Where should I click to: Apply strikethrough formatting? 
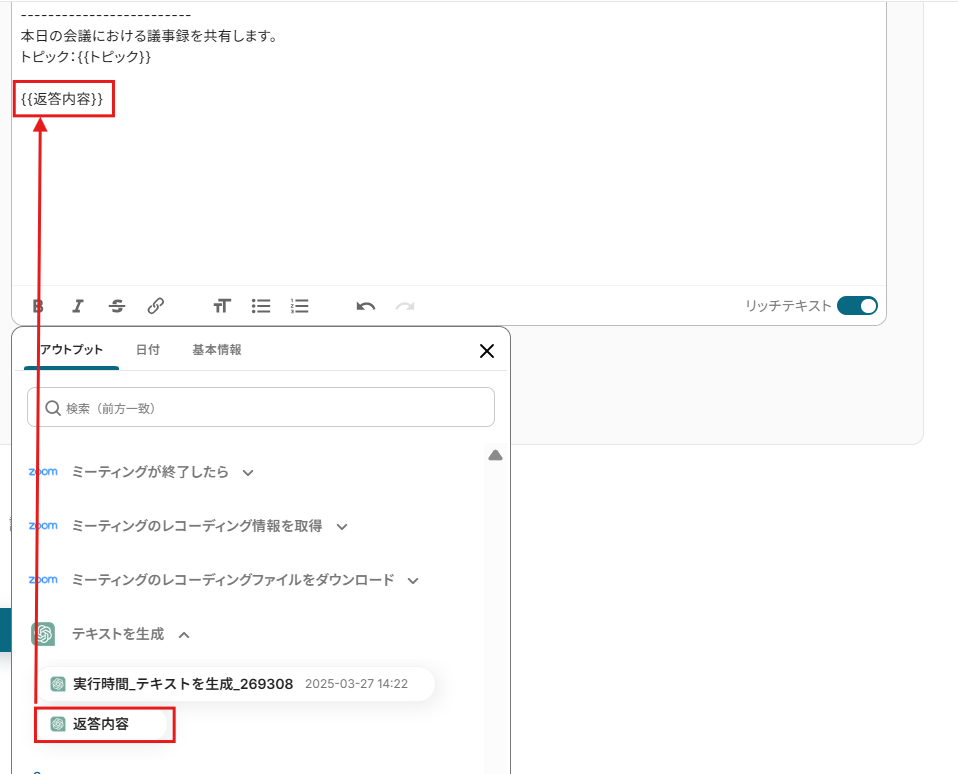click(117, 306)
